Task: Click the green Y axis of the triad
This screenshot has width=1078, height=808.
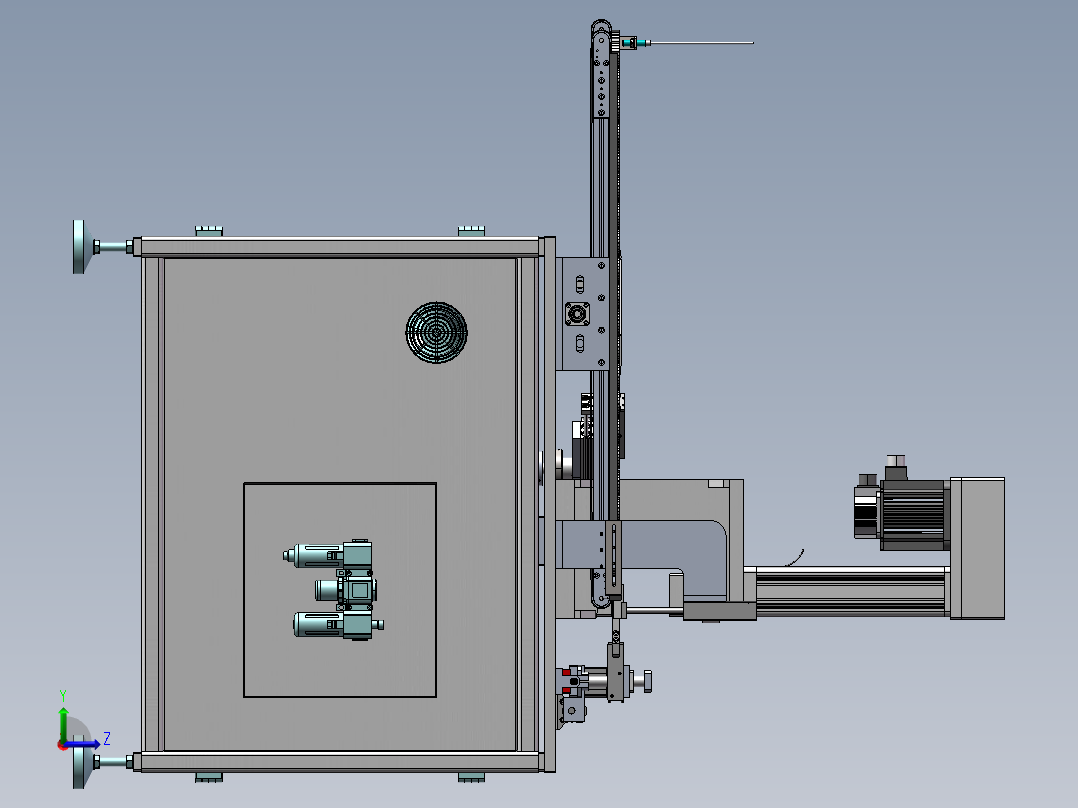Action: pyautogui.click(x=63, y=723)
